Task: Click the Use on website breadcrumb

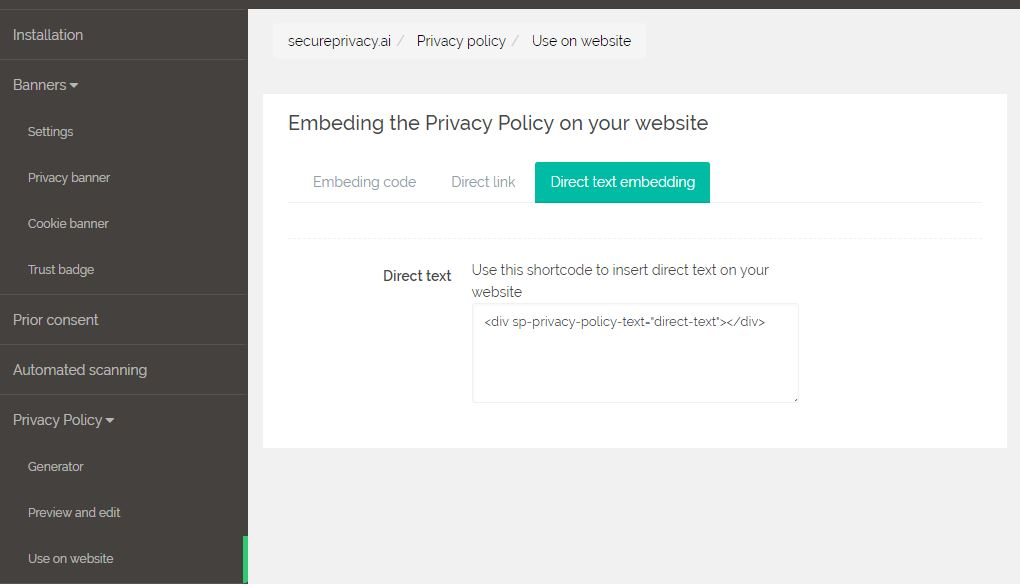Action: click(x=582, y=40)
